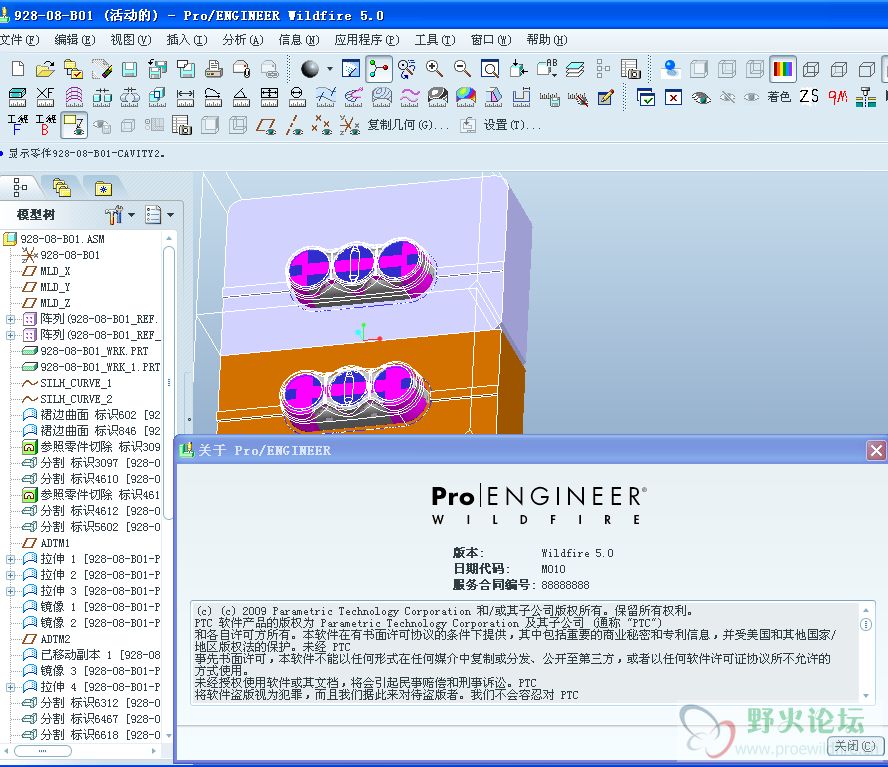Click the green eye show icon

click(701, 97)
